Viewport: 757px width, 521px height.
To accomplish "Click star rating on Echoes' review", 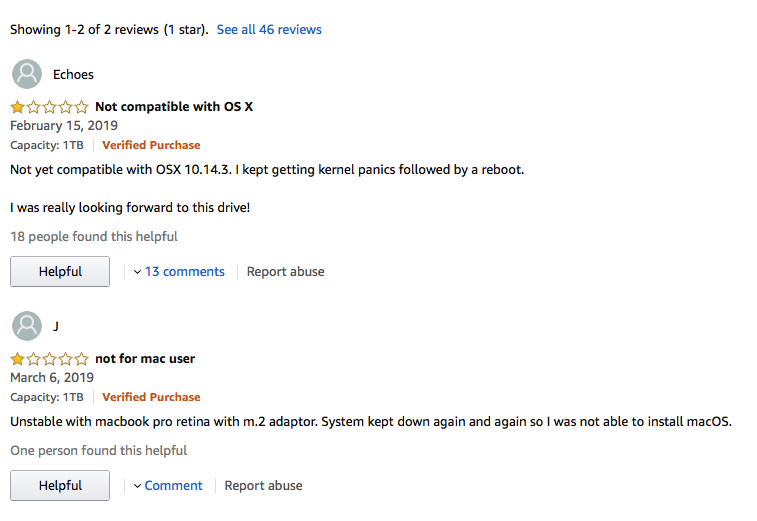I will (x=49, y=106).
